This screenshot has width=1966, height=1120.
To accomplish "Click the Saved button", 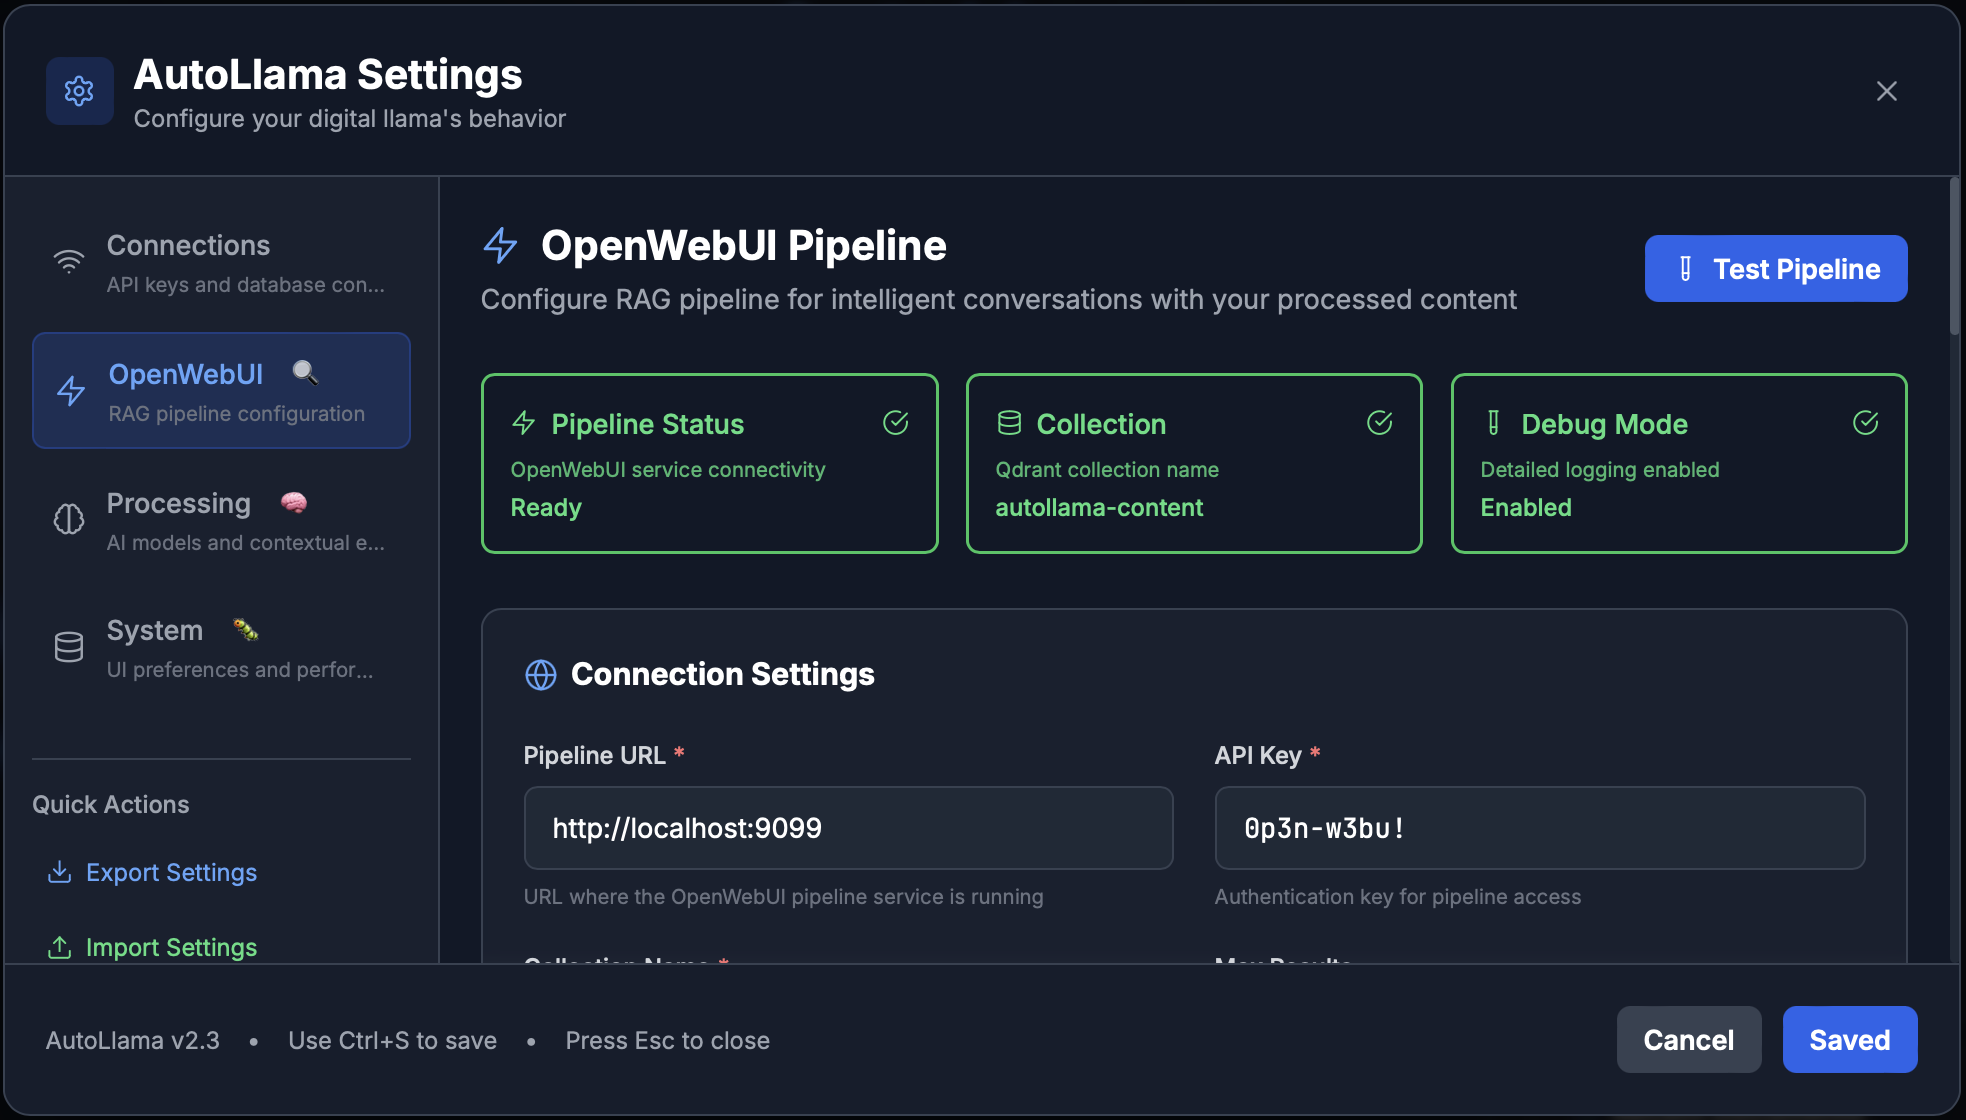I will [1849, 1040].
